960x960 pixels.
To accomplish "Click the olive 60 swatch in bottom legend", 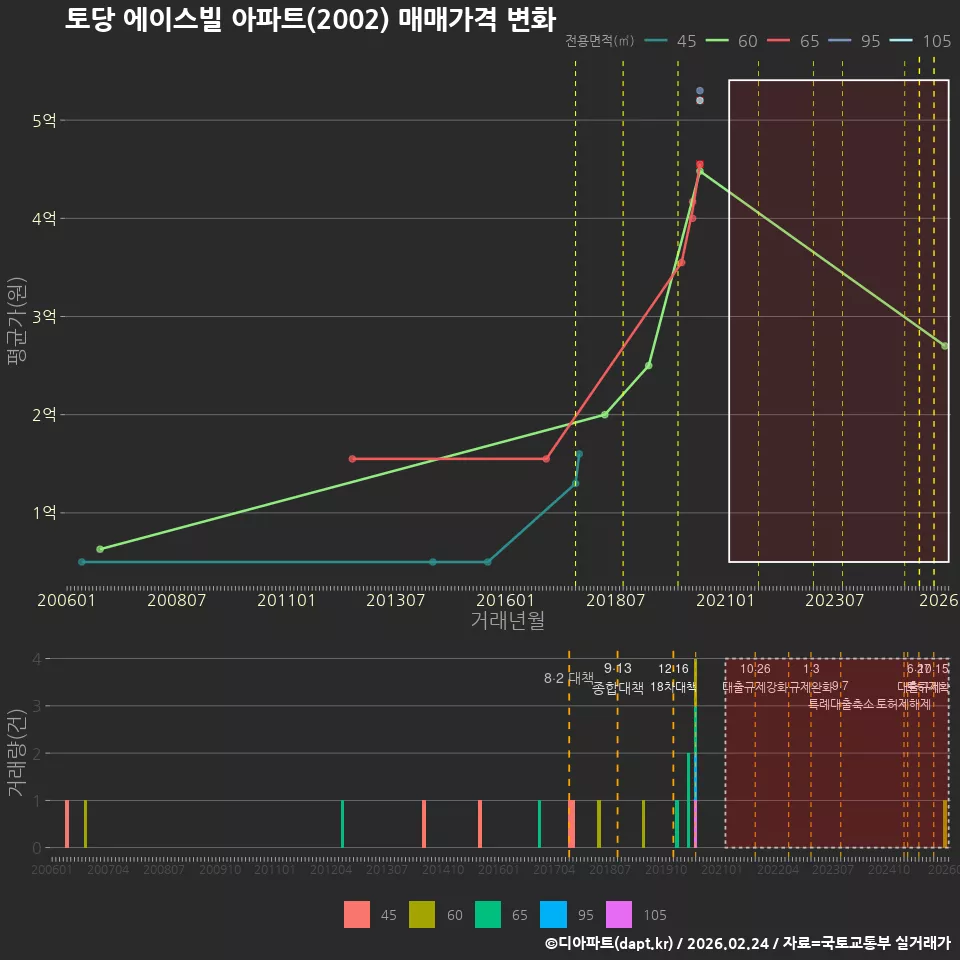I will tap(422, 915).
